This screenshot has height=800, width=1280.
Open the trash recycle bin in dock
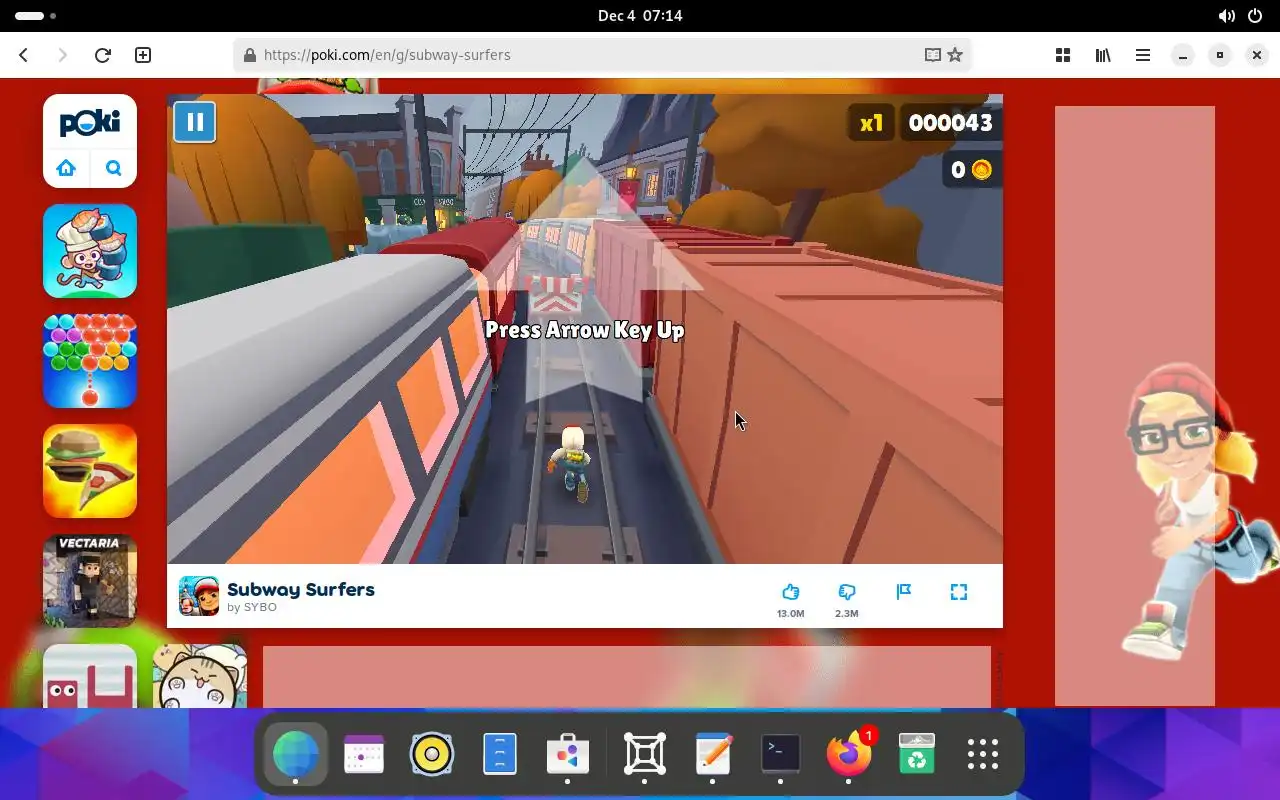[917, 754]
